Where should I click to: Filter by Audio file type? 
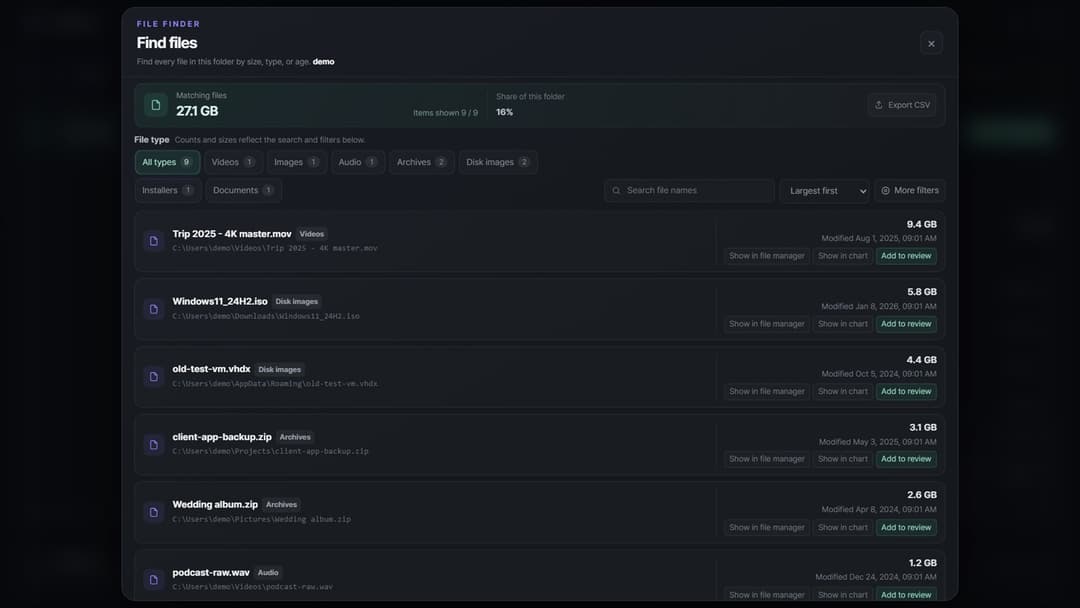(357, 163)
